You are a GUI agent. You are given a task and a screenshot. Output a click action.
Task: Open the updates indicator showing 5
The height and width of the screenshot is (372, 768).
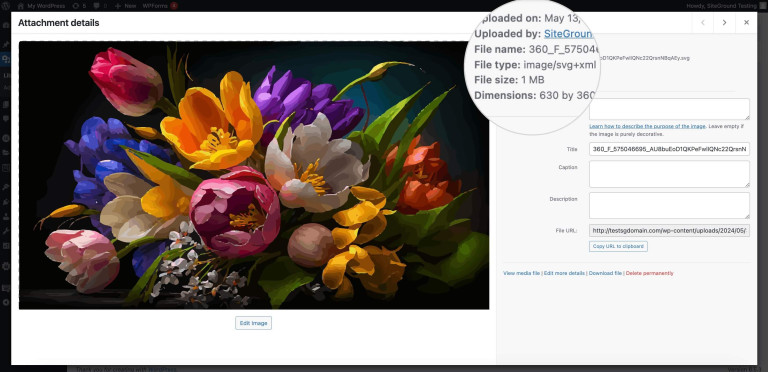coord(79,6)
